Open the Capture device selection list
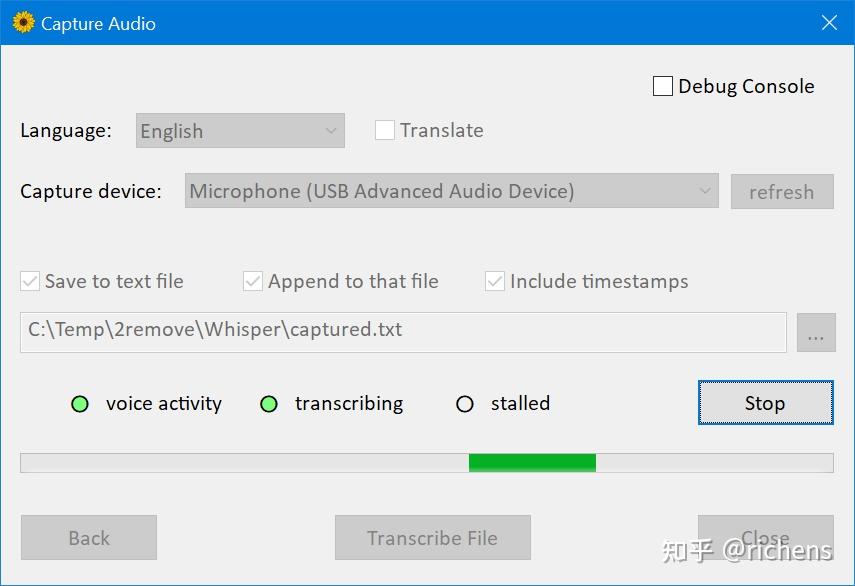Screen dimensions: 855x586 pos(450,191)
